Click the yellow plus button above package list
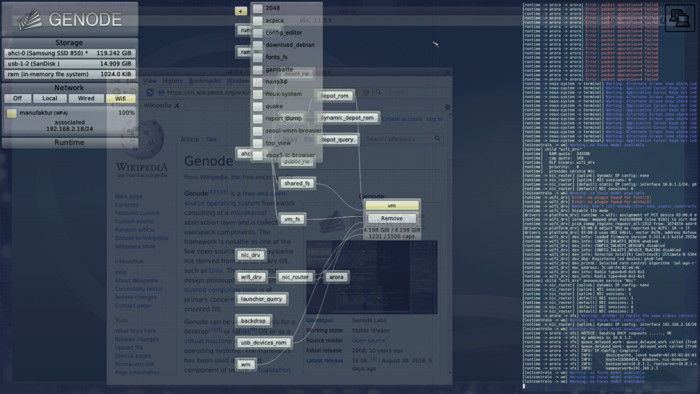Screen dimensions: 700x394 pyautogui.click(x=241, y=11)
